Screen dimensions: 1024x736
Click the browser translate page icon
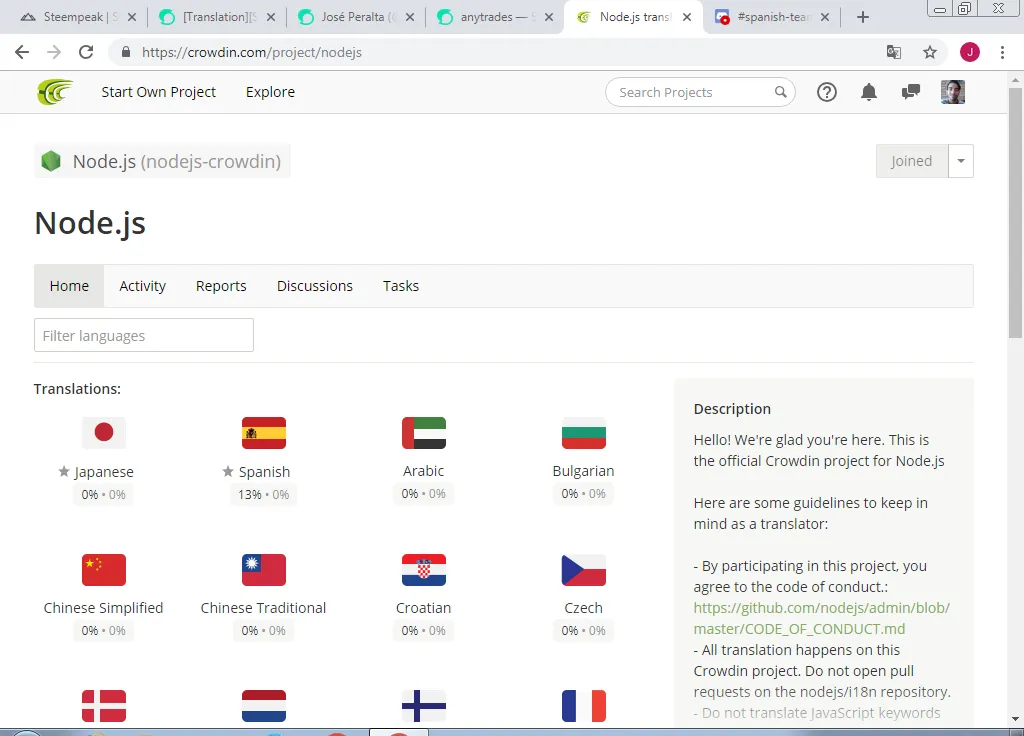893,52
